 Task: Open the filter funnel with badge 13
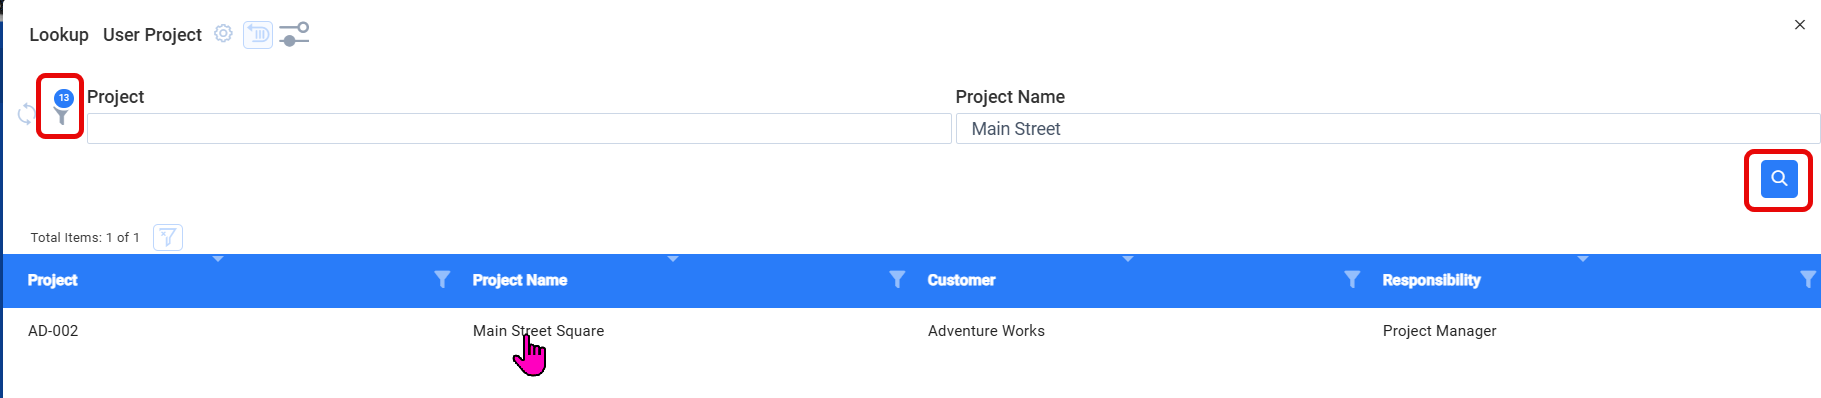click(62, 108)
